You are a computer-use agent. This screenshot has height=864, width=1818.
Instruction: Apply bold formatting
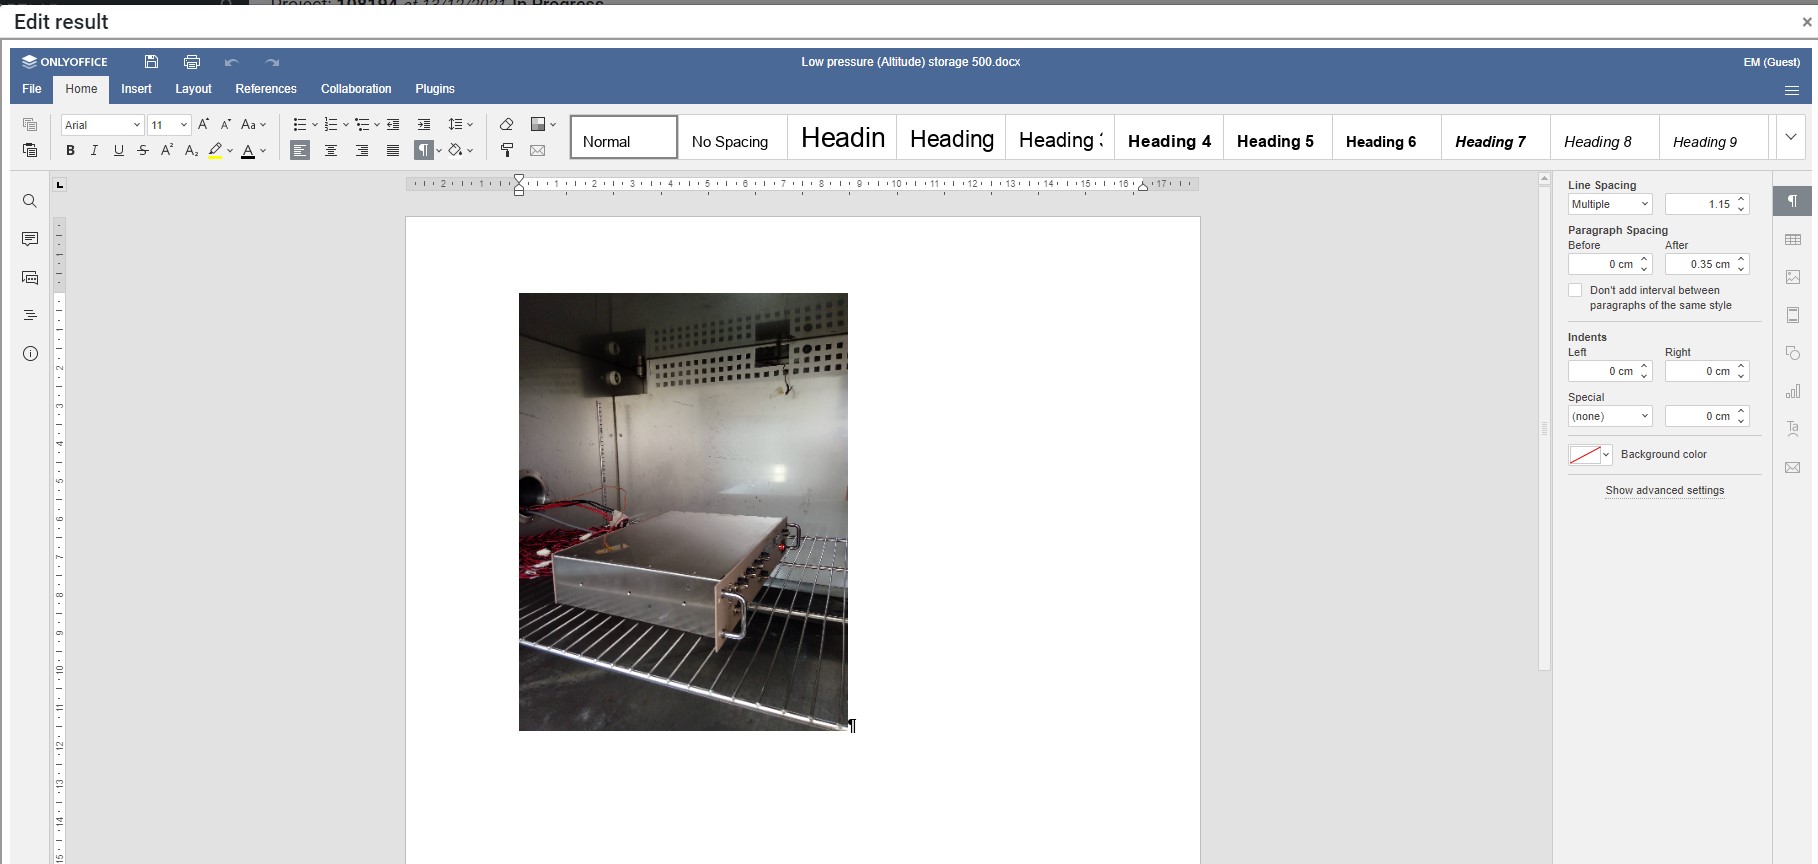click(x=70, y=150)
